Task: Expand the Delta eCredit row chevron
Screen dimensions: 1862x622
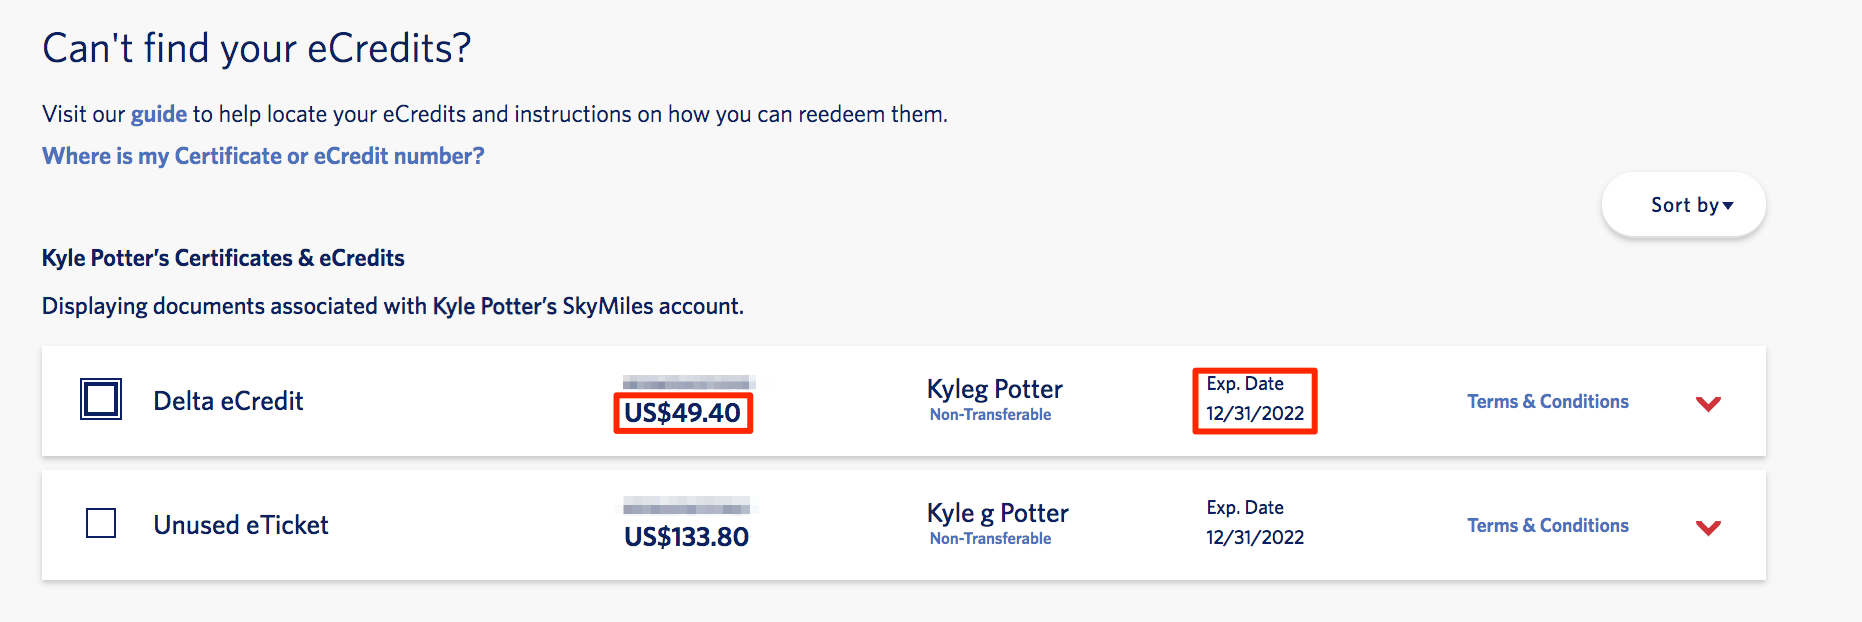Action: pos(1708,403)
